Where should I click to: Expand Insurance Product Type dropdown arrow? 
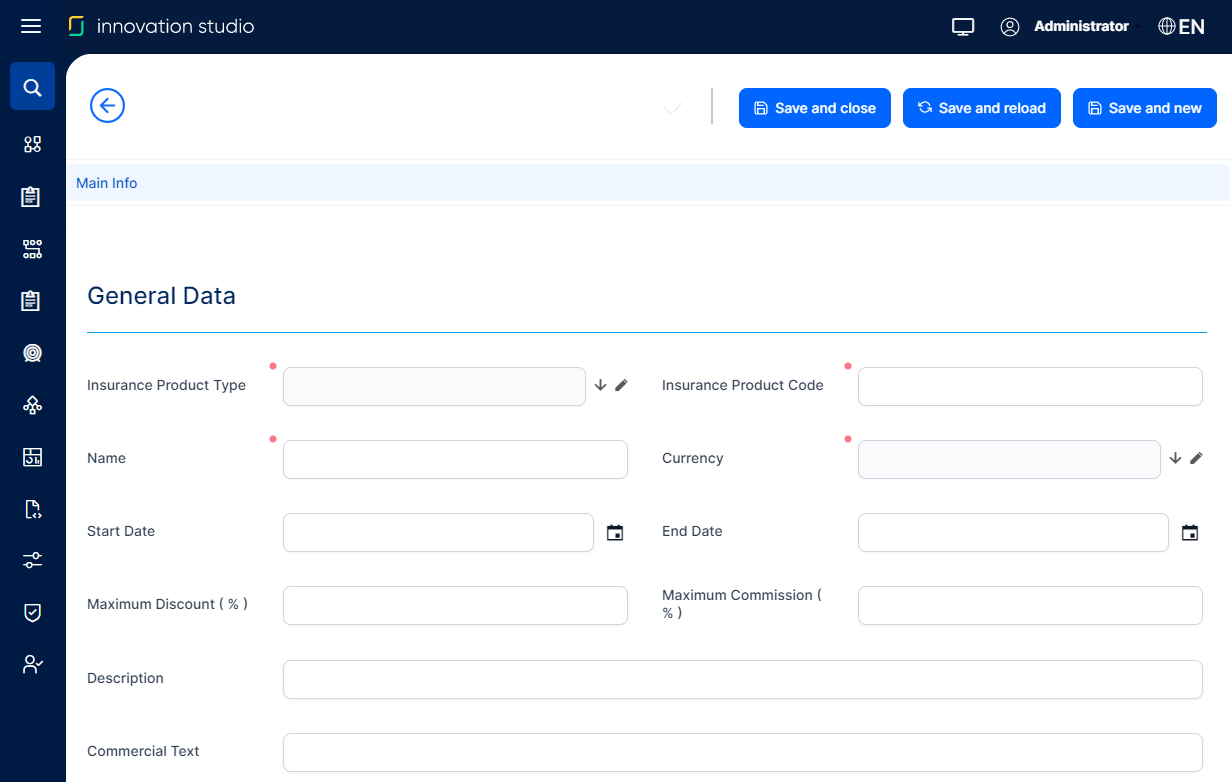(600, 385)
